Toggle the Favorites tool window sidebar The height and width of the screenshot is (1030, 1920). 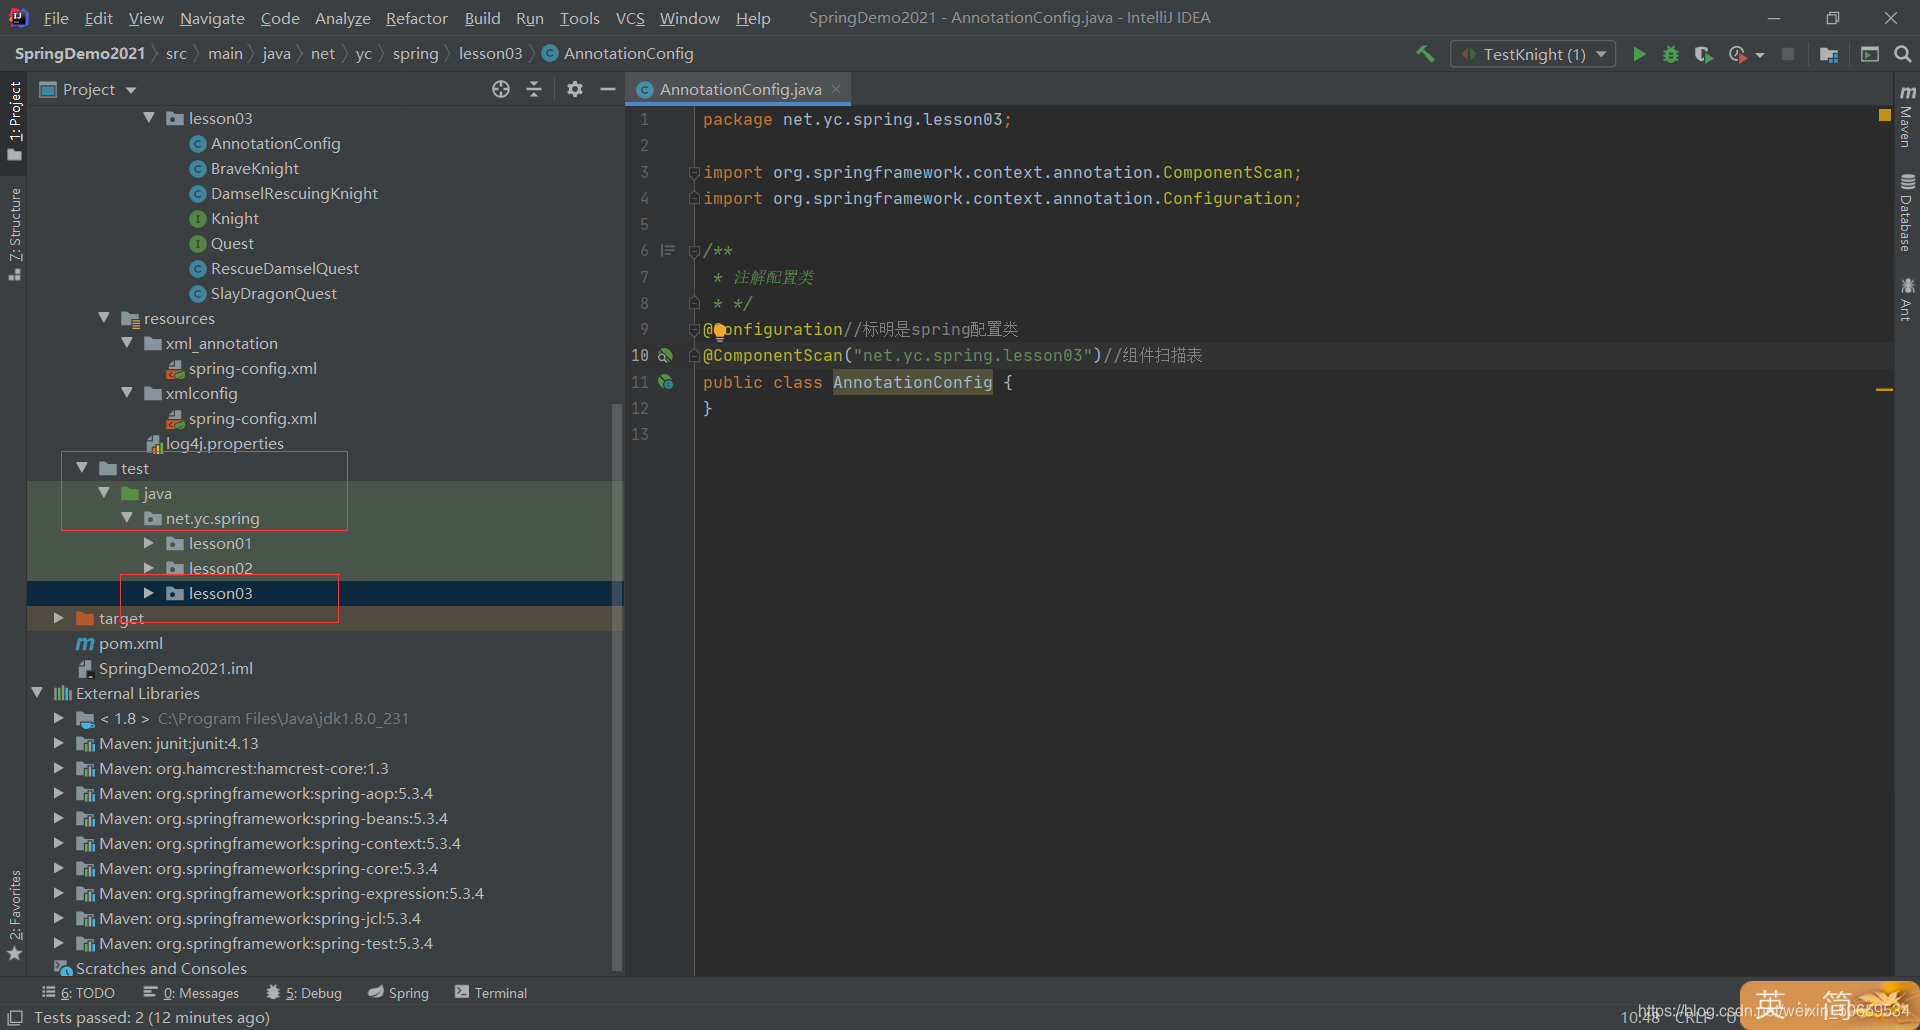[x=14, y=915]
